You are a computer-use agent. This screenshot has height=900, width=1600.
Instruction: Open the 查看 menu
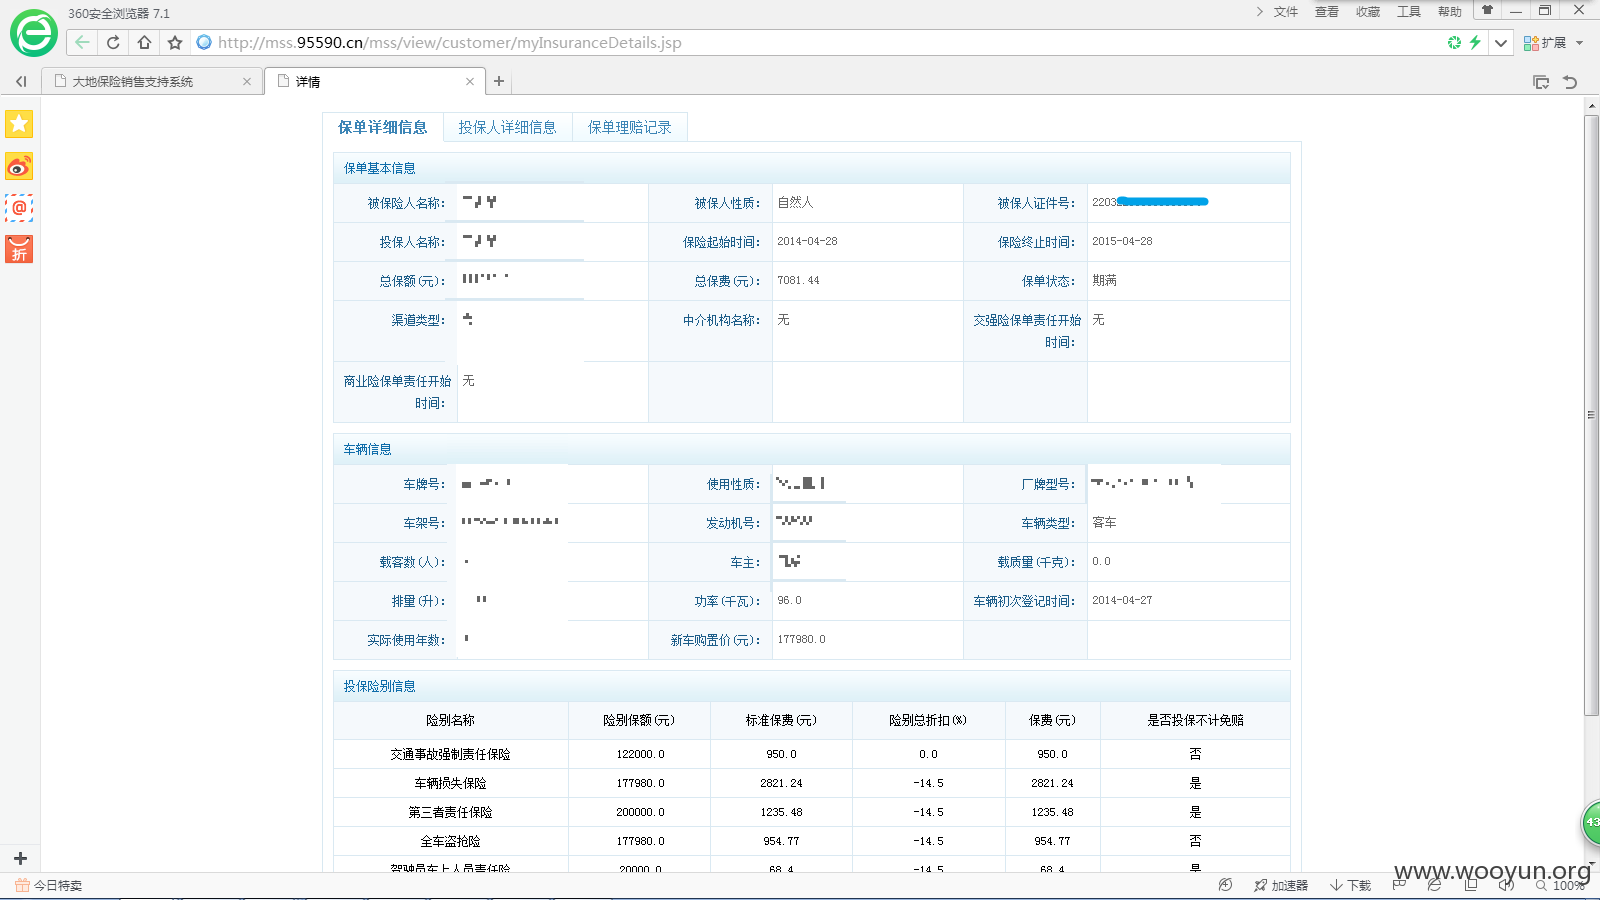point(1327,12)
